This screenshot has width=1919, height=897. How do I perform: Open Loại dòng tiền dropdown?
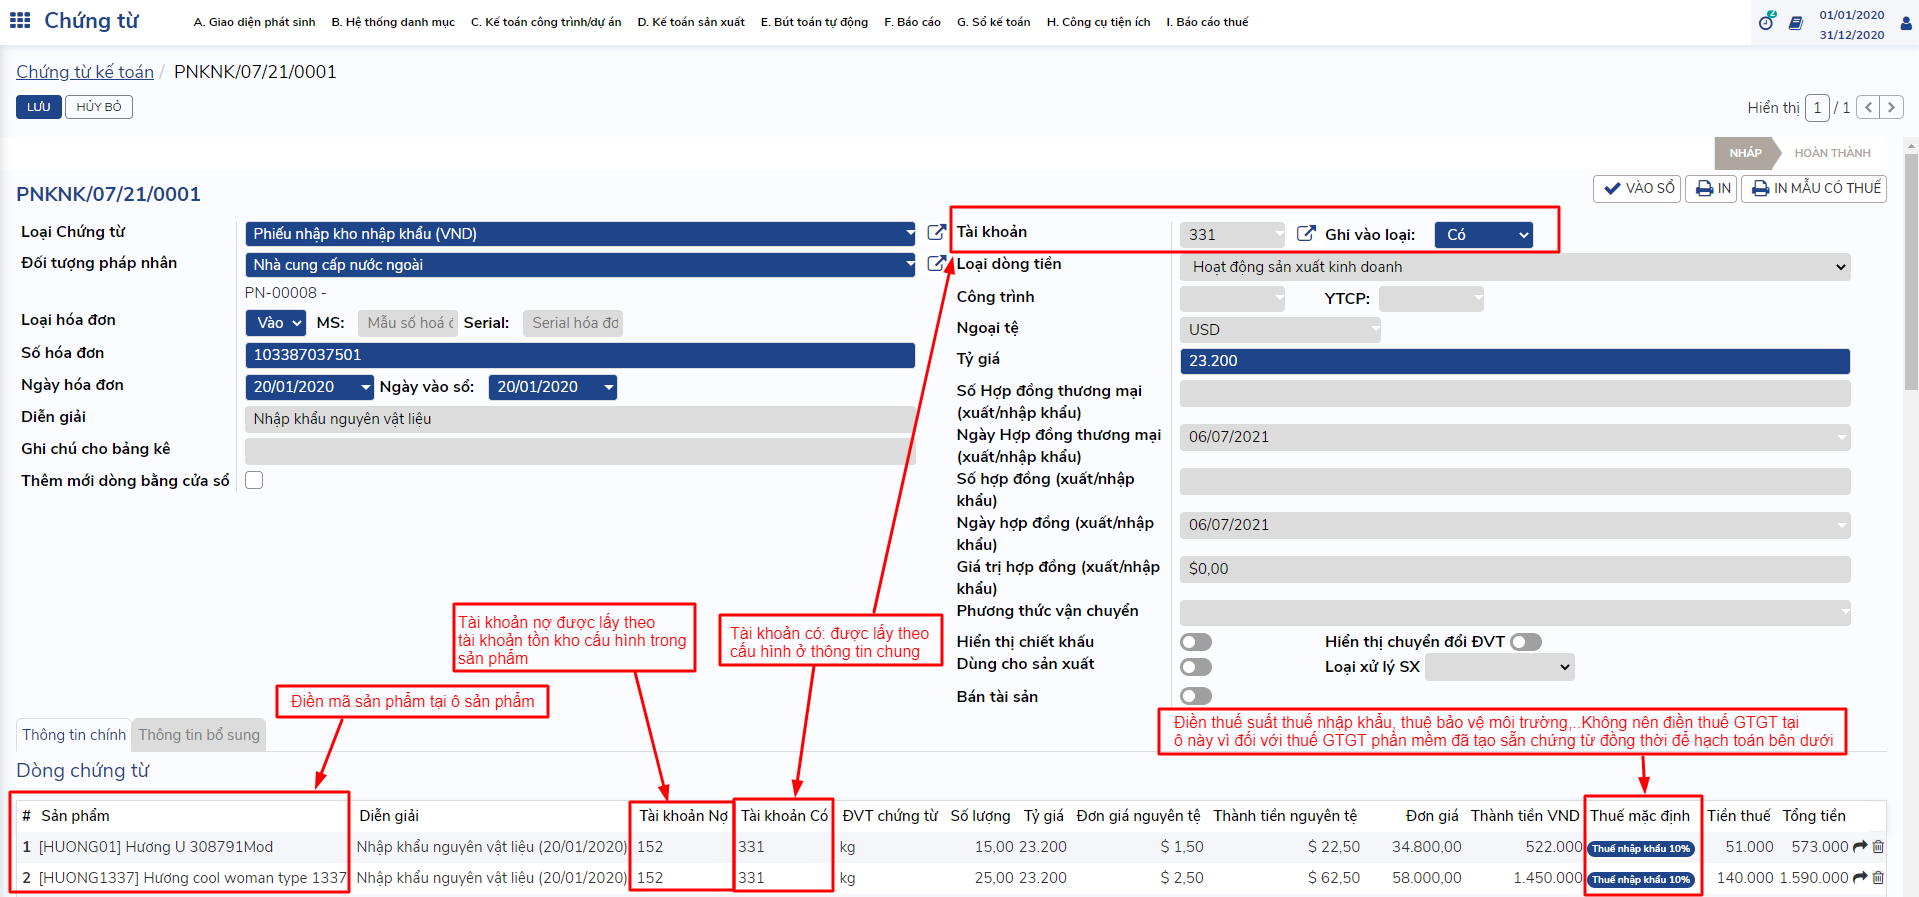[x=1515, y=267]
